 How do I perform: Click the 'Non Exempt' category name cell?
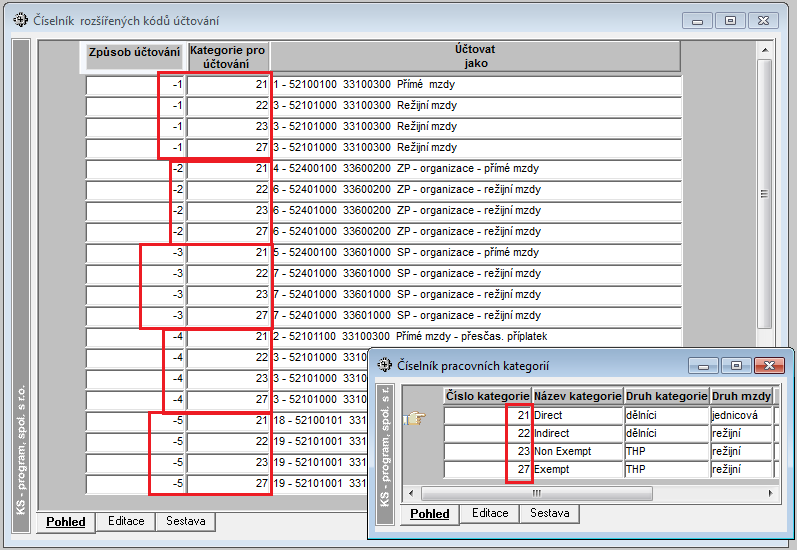(578, 451)
